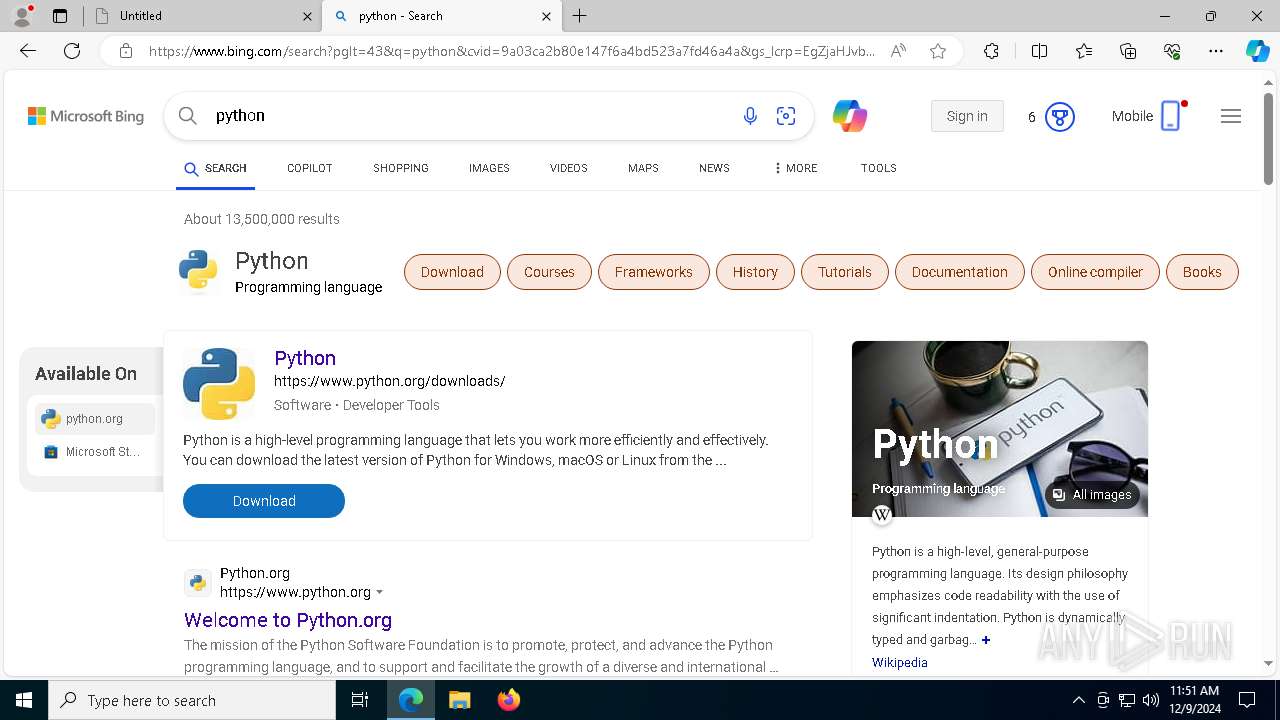Open notification center icon
The image size is (1280, 720).
1247,700
